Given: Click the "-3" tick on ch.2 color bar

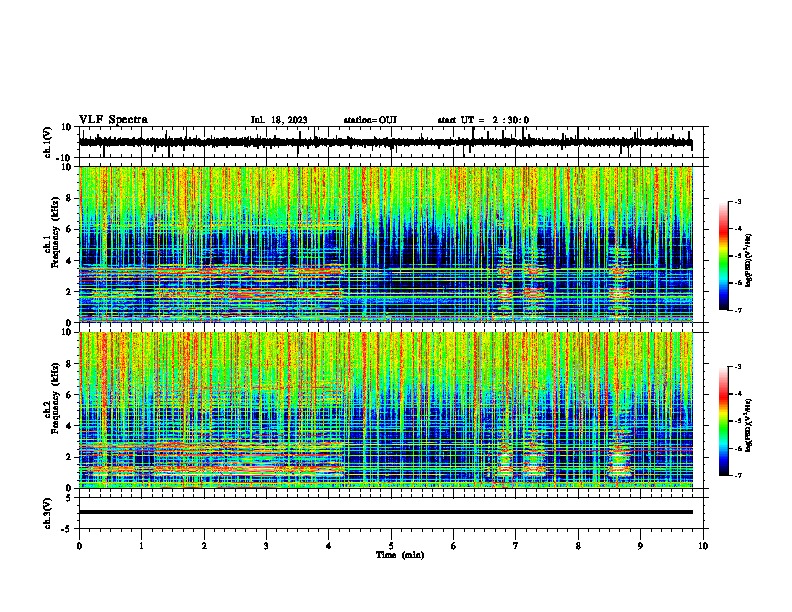Looking at the screenshot, I should coord(737,367).
